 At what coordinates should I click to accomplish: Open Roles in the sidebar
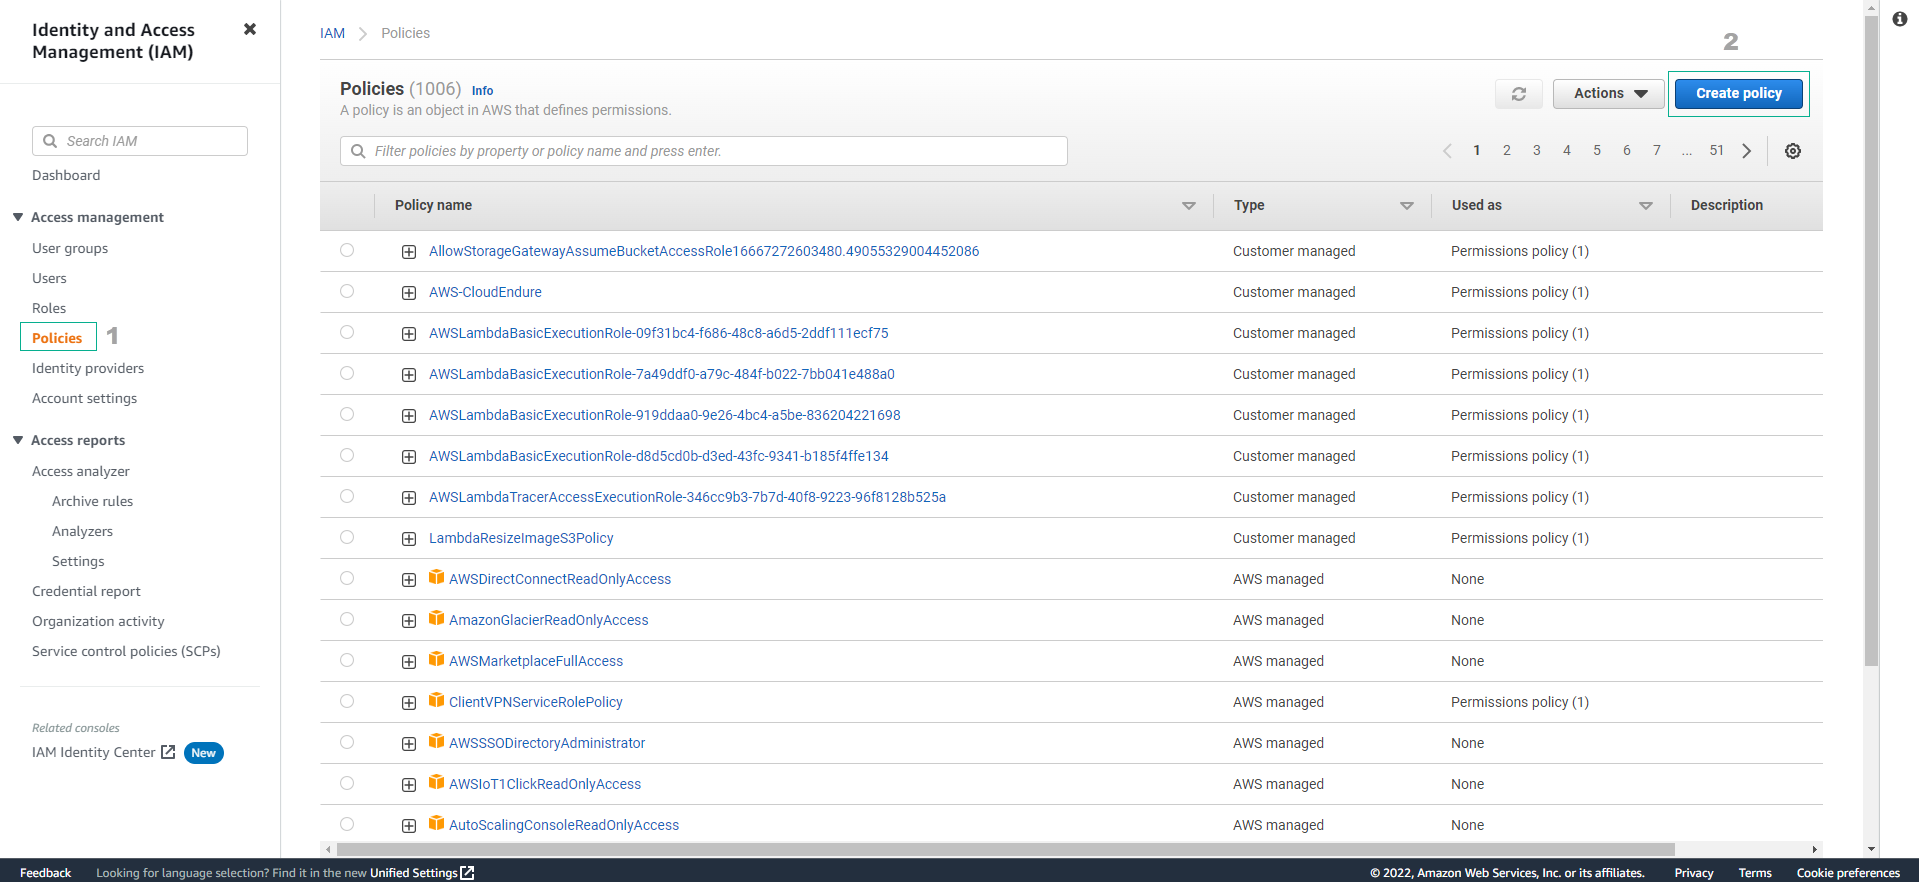49,308
